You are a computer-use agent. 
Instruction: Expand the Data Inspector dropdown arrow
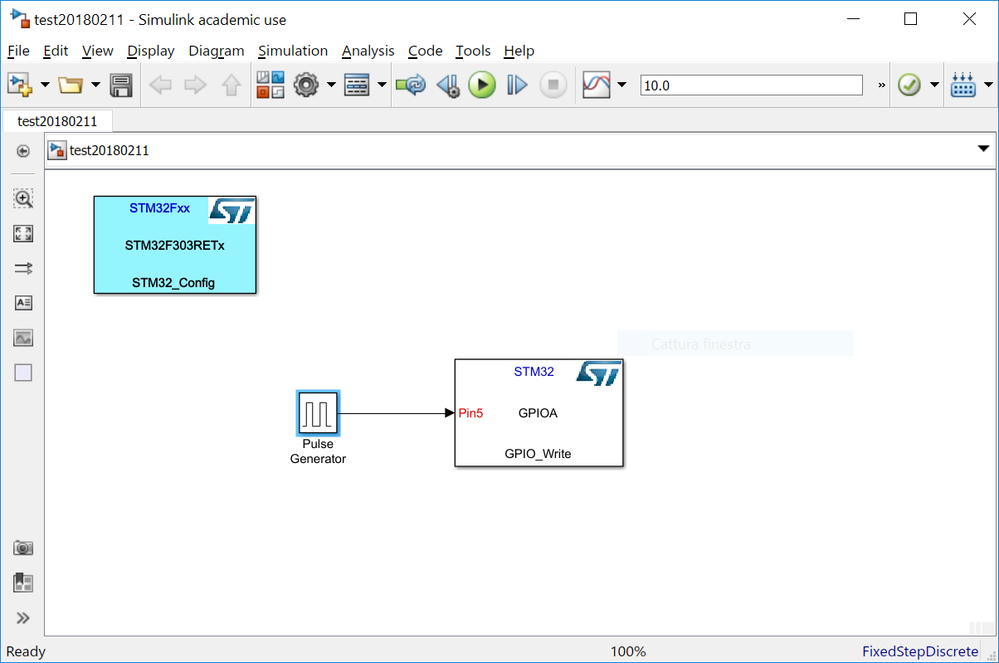[622, 85]
